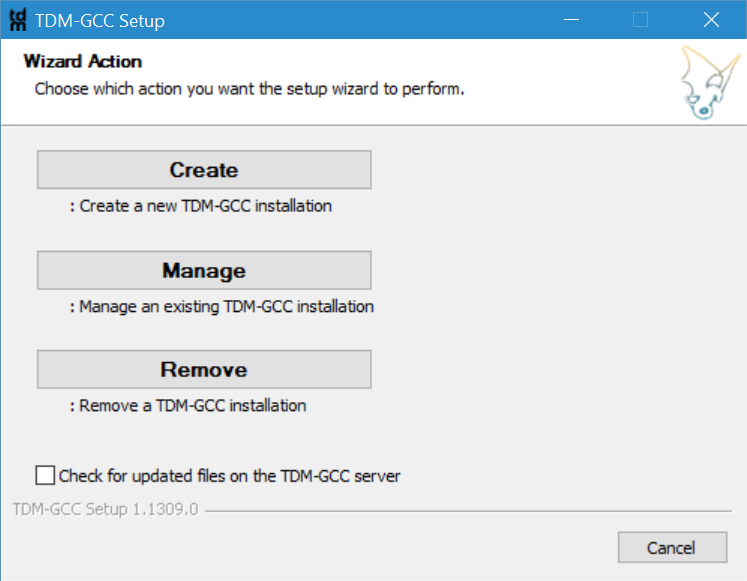Click the disabled maximize window icon

[x=640, y=20]
